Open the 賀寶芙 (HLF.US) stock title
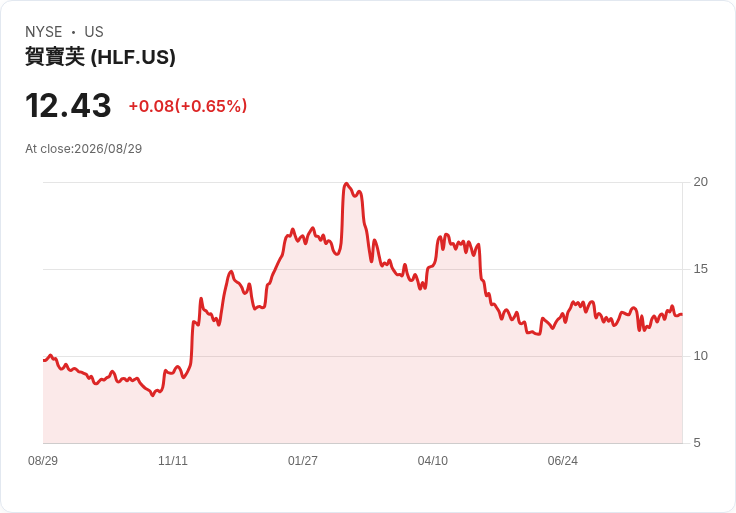Viewport: 736px width, 513px height. (100, 57)
